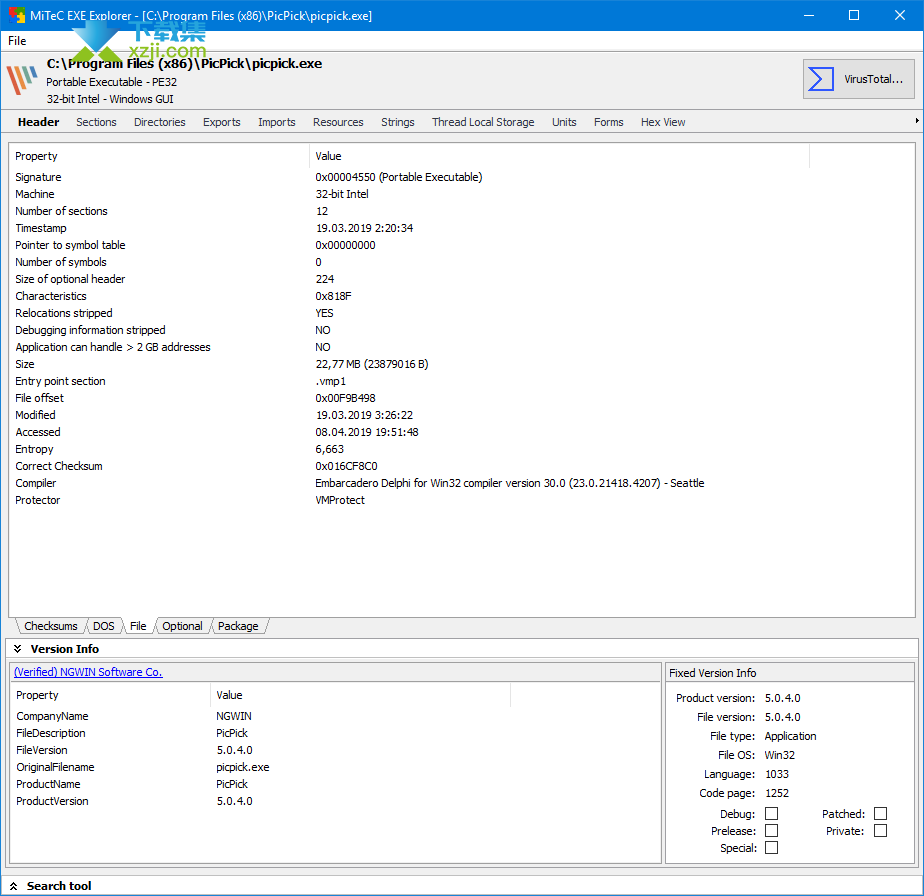
Task: Open the Hex View tab
Action: click(663, 122)
